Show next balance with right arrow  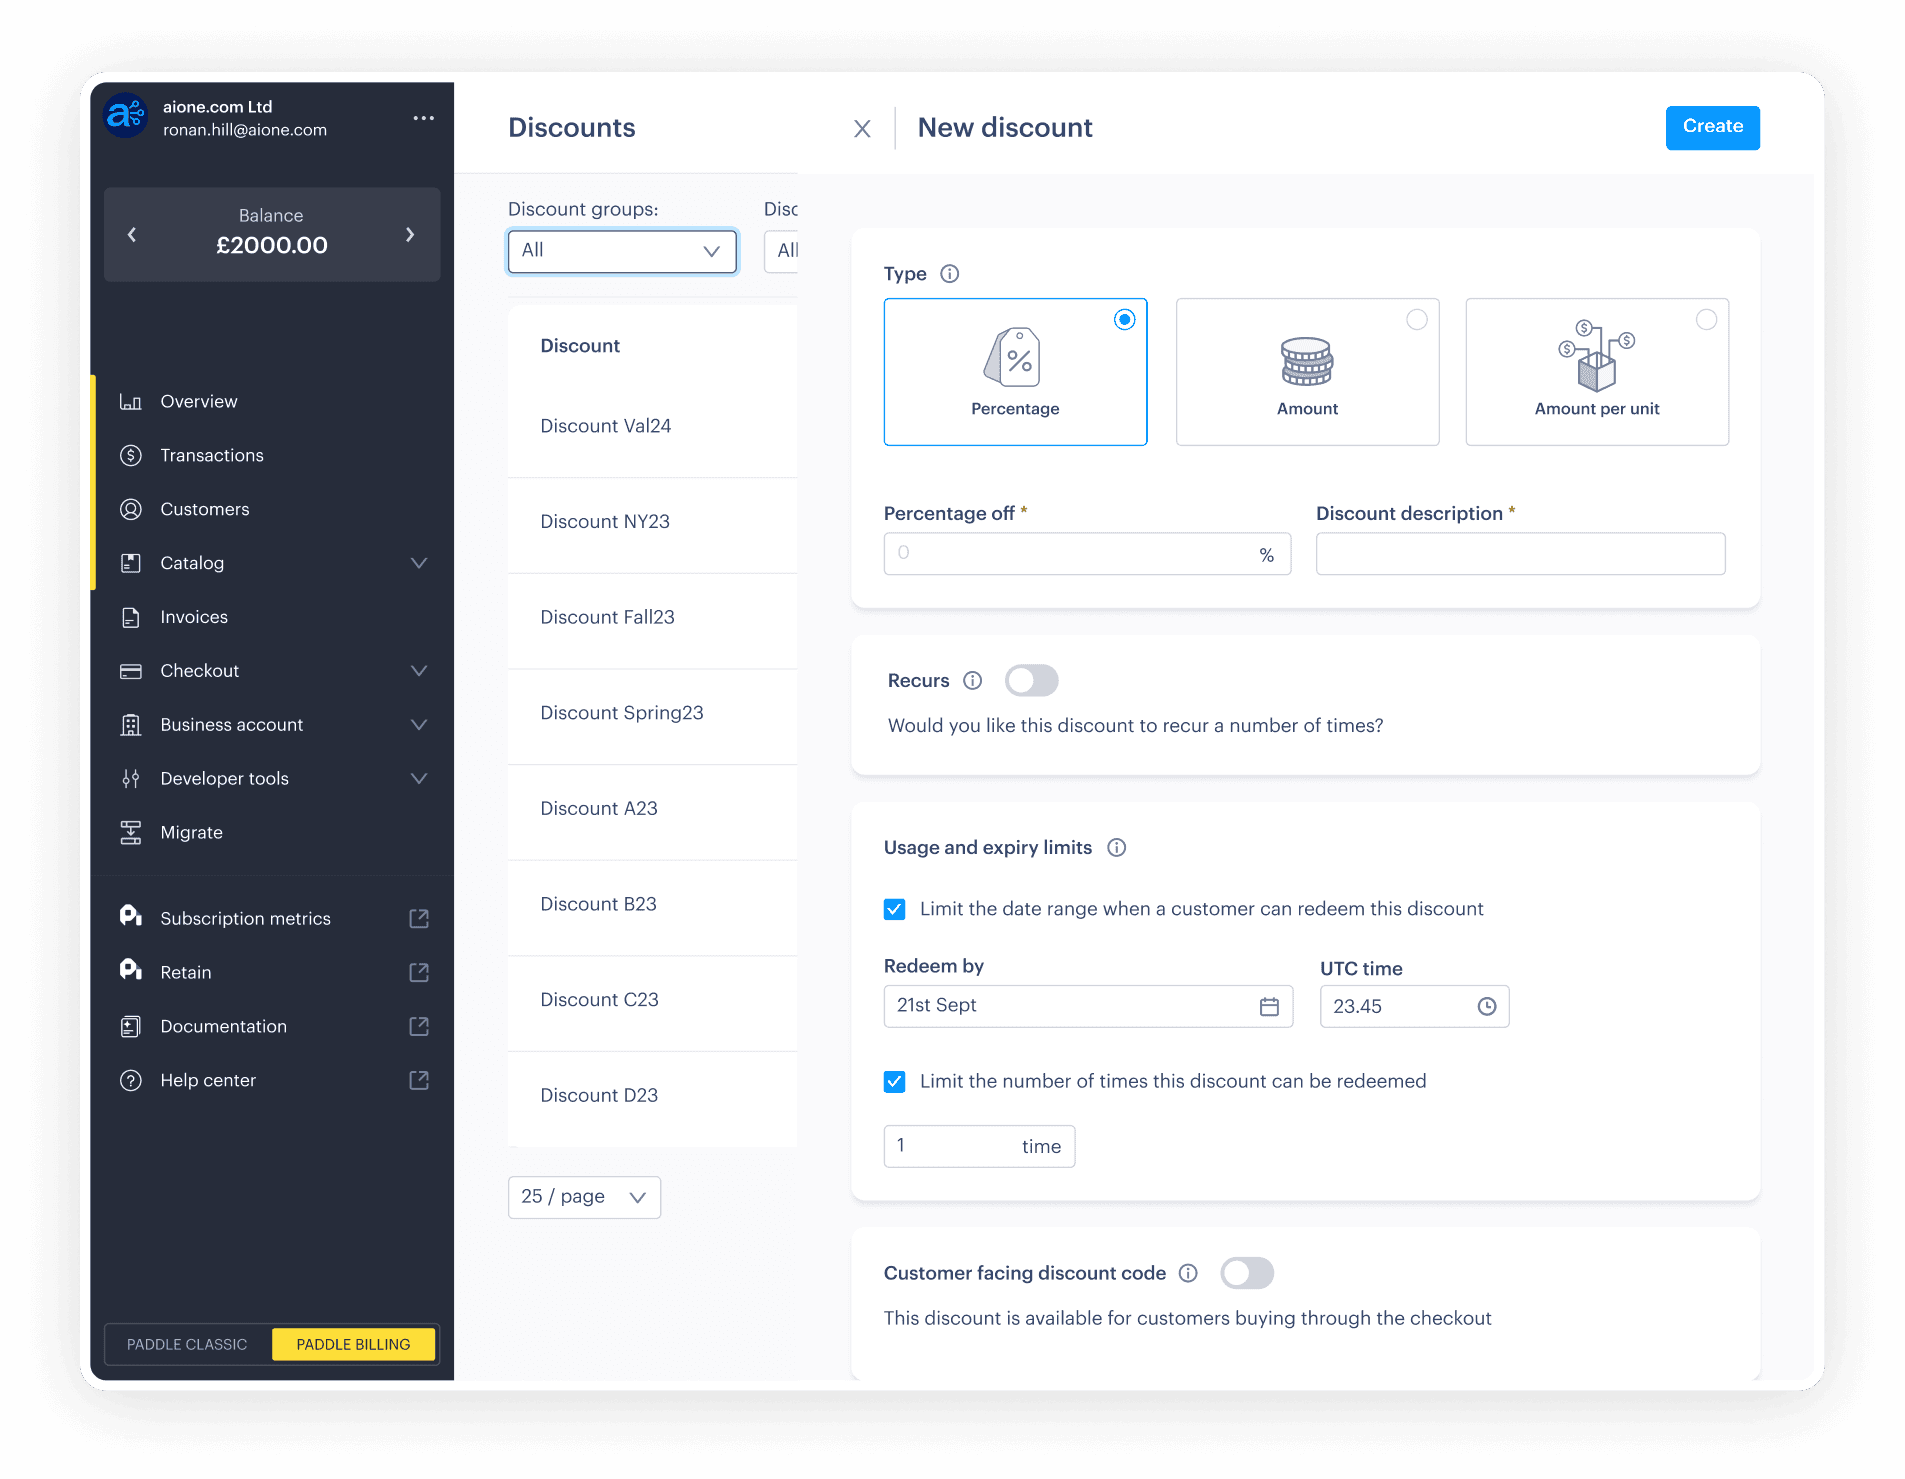coord(410,235)
